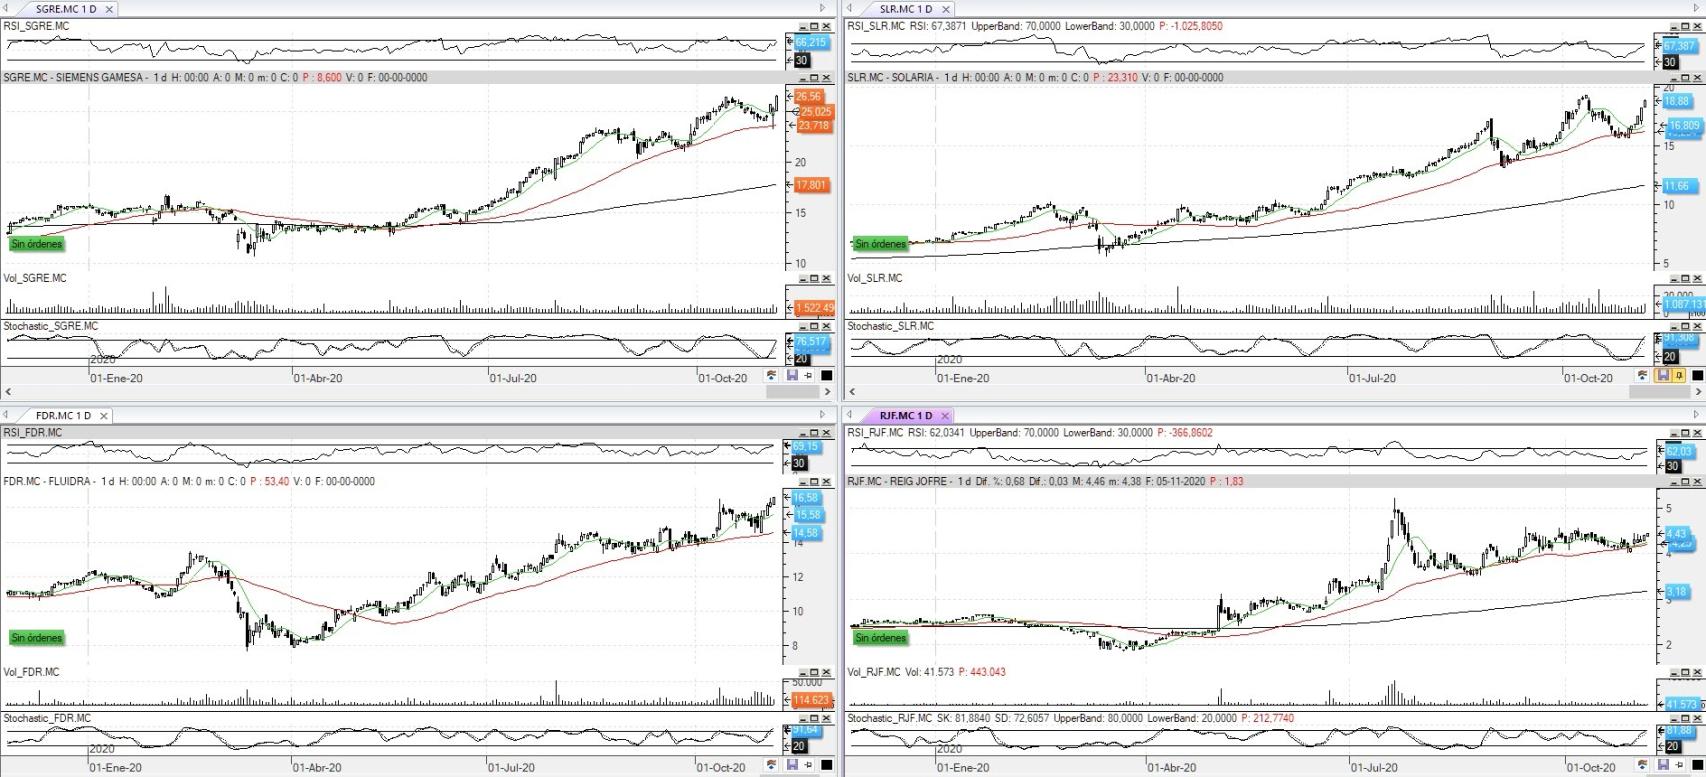
Task: Maximize the RSI_FDR.MC indicator panel
Action: coord(815,433)
